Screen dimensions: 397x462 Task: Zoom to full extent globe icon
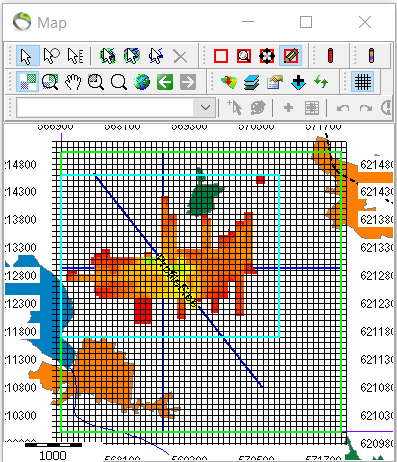point(142,82)
